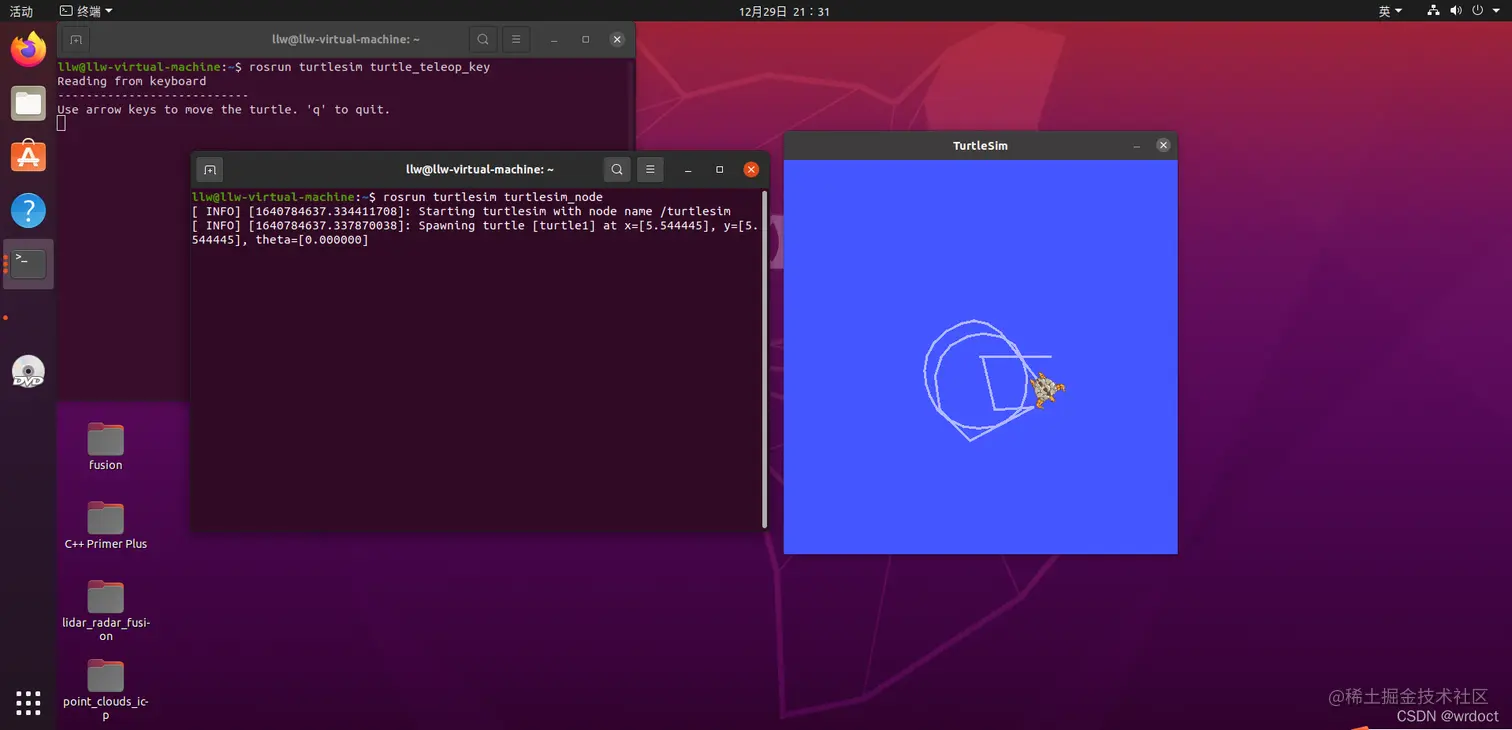The image size is (1512, 730).
Task: Close the TurtleSim window
Action: tap(1163, 145)
